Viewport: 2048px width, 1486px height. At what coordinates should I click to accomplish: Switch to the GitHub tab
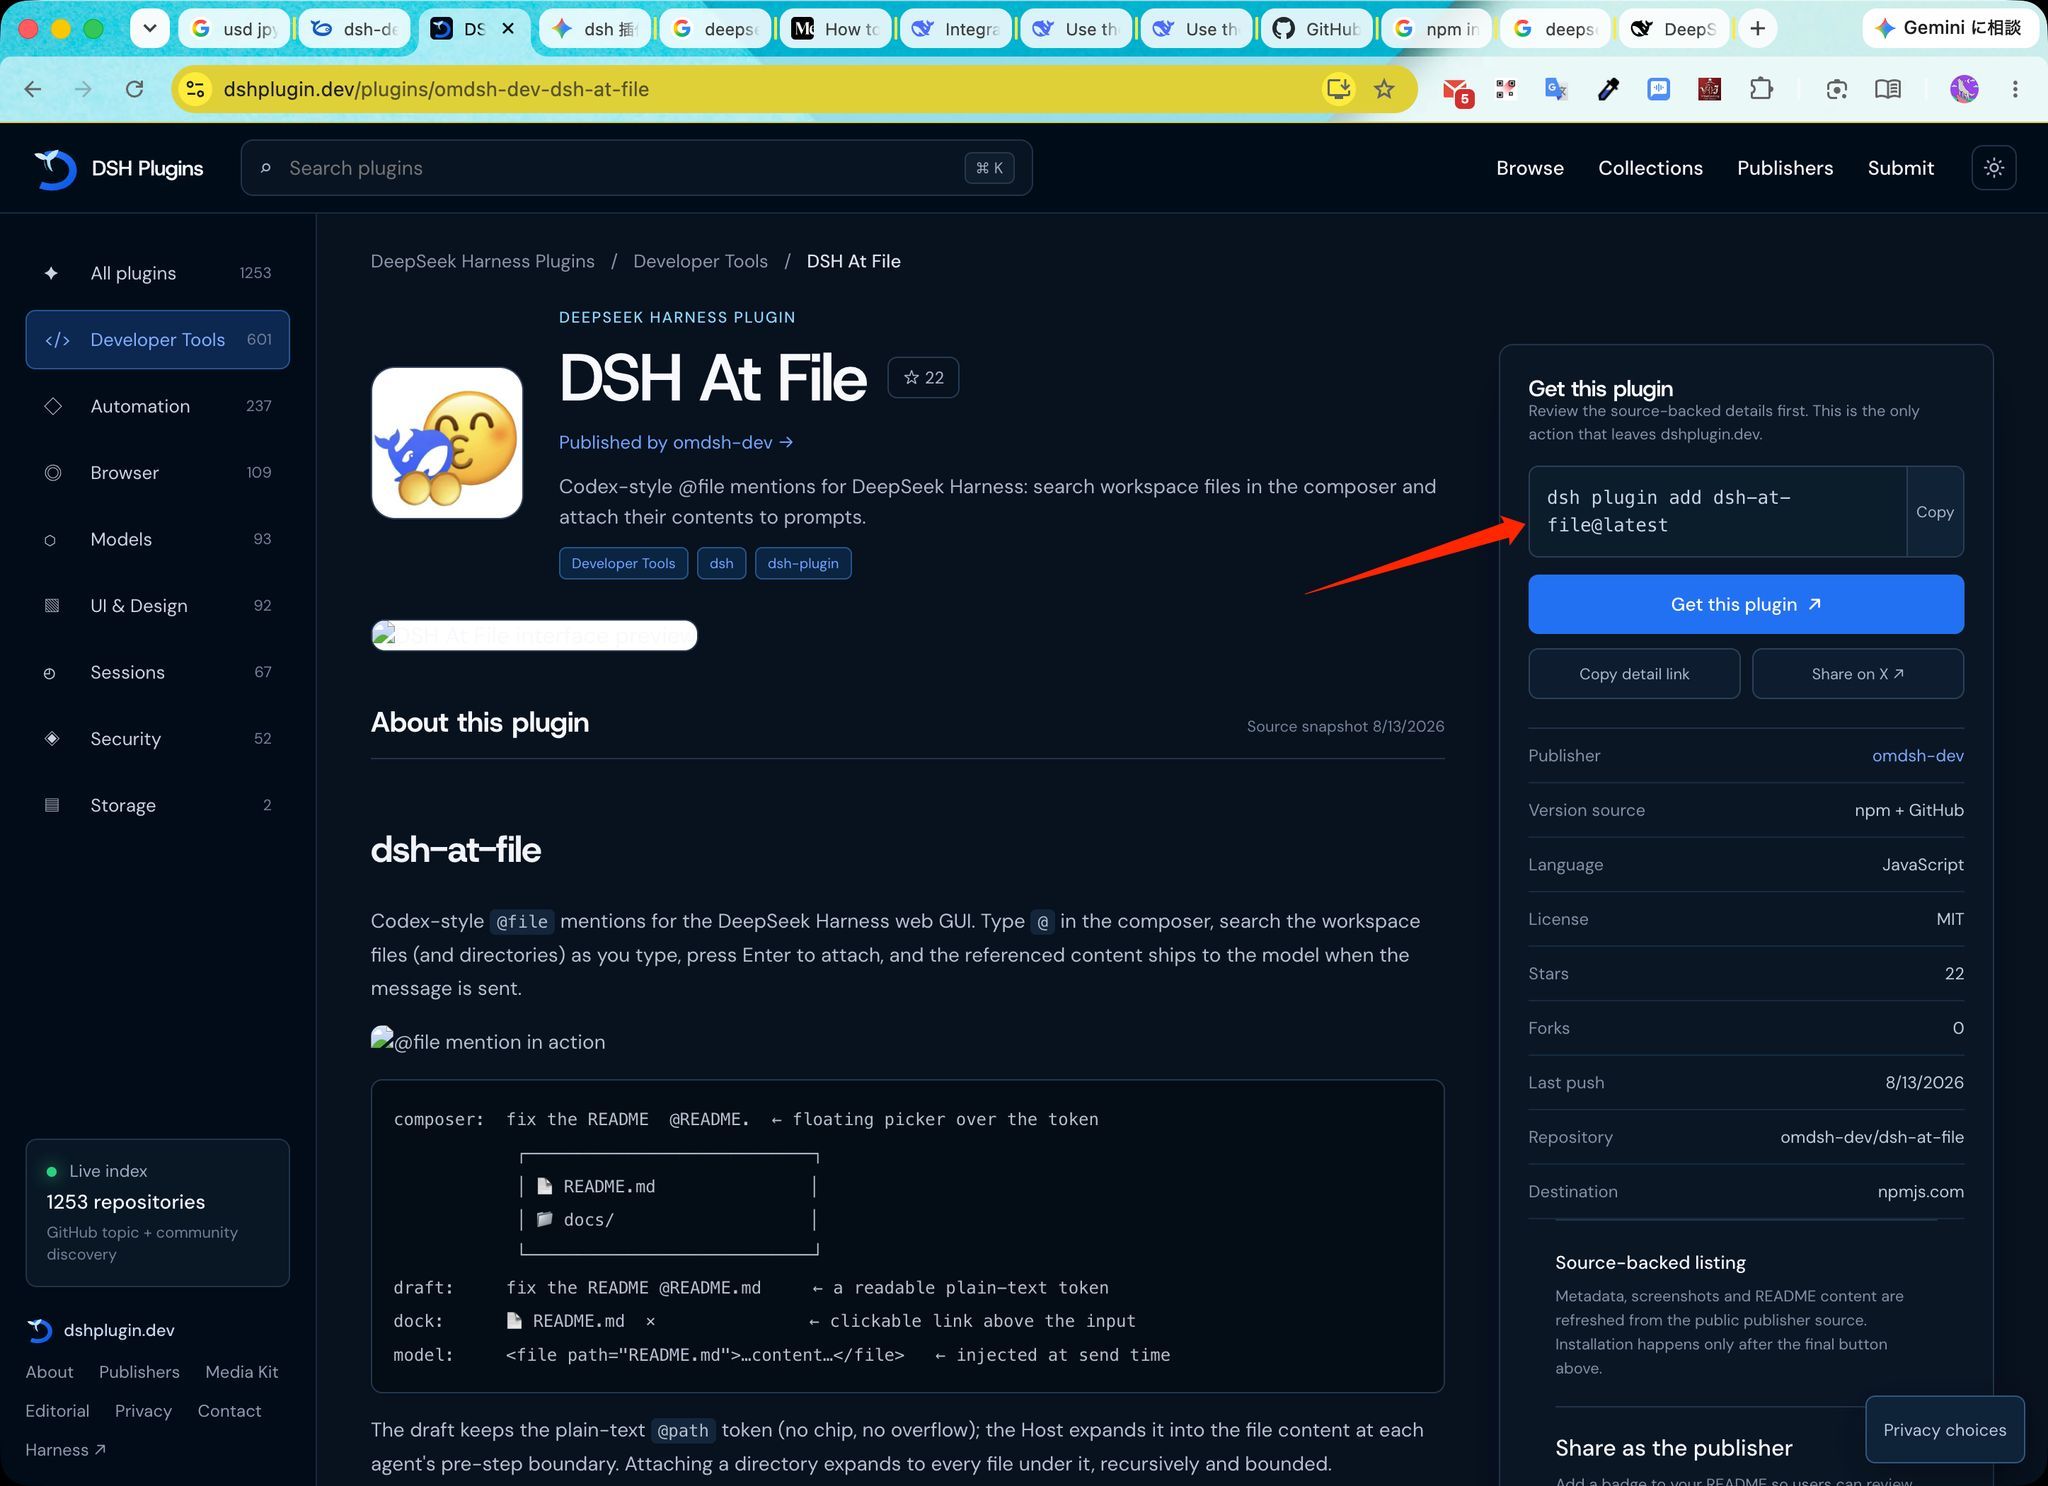(1316, 29)
